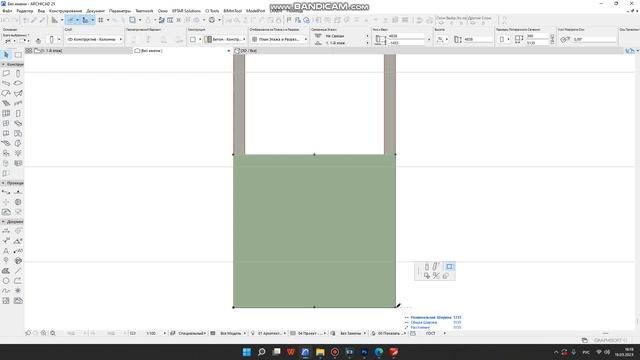Open the layer dropdown Конструктив - Колонны
The height and width of the screenshot is (360, 640).
[94, 39]
